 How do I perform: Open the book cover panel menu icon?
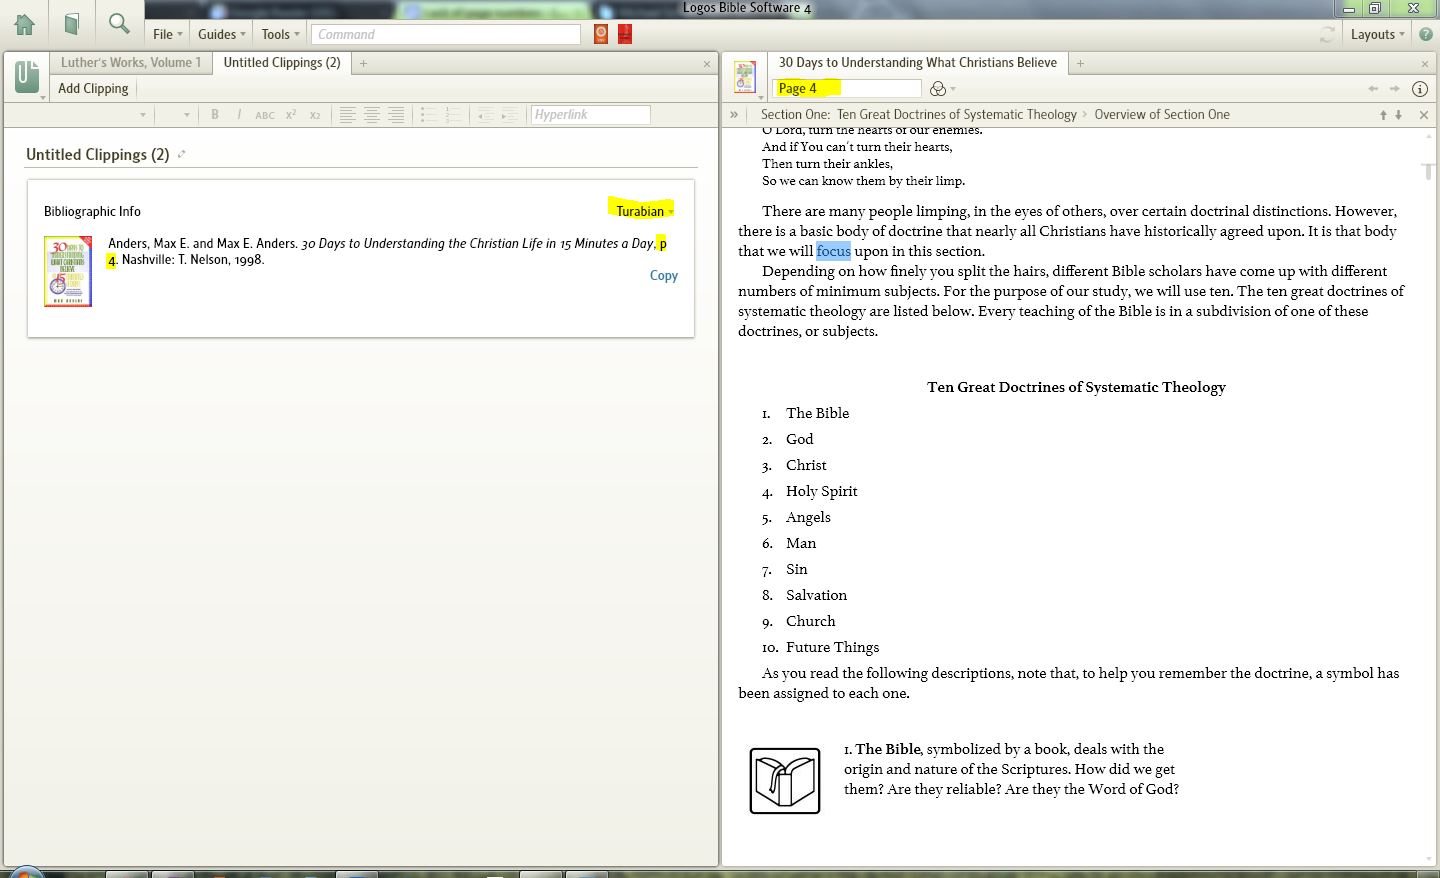click(746, 78)
